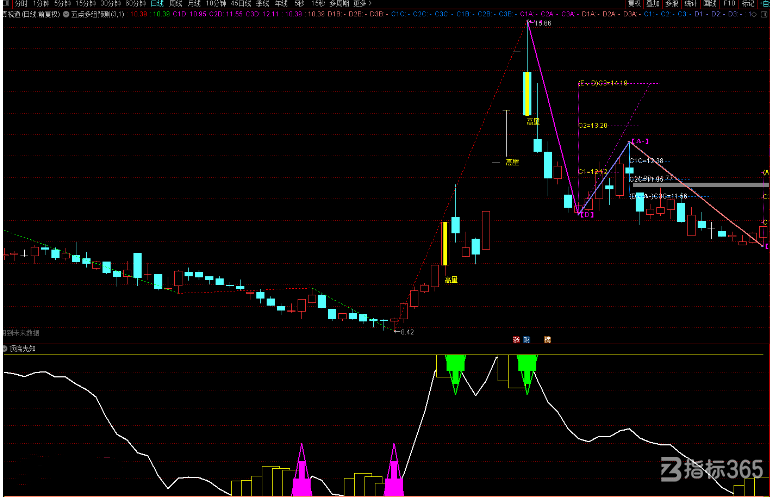Screen dimensions: 772x497
Task: Click the C1=12.12 target label
Action: click(x=593, y=171)
